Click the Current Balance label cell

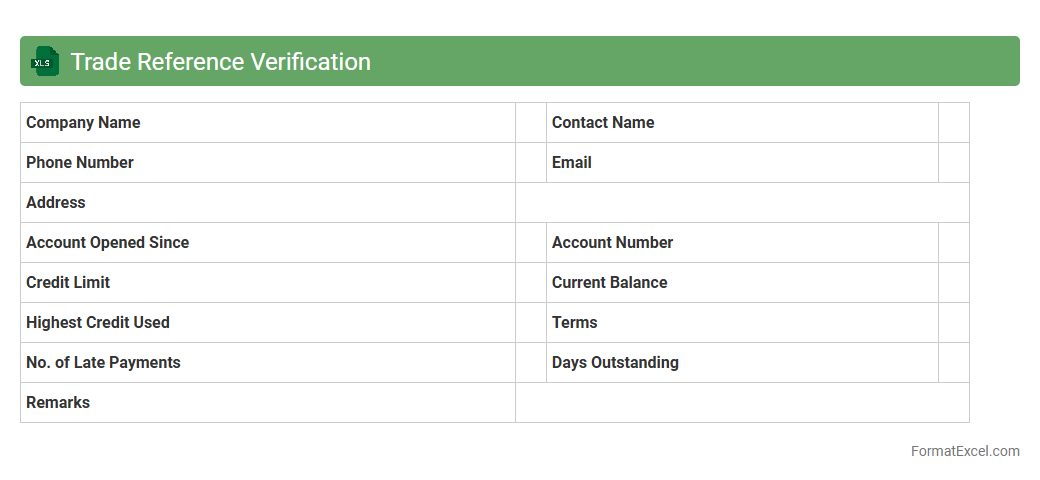pos(742,283)
